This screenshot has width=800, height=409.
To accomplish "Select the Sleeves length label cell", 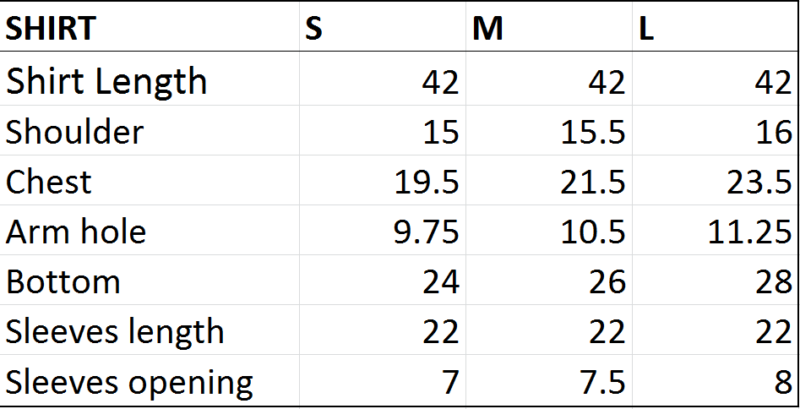I will click(x=149, y=330).
